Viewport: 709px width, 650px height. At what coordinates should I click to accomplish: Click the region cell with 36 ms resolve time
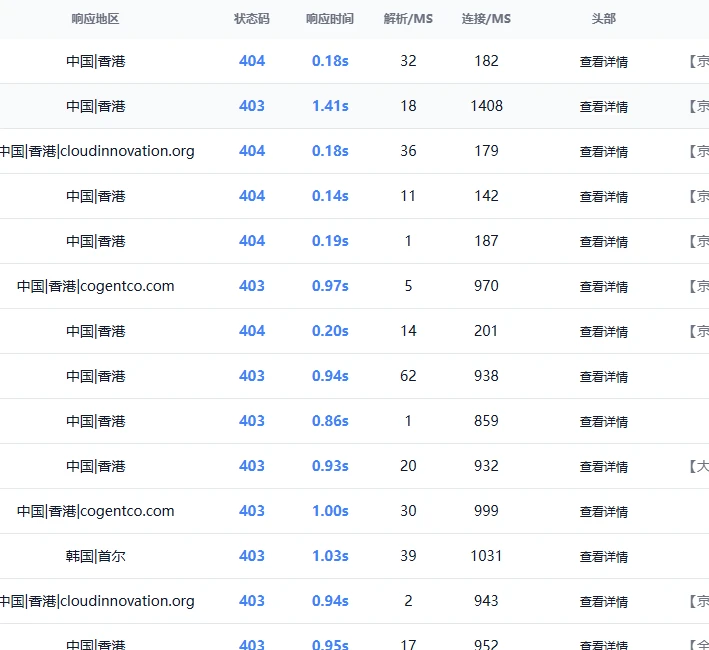(97, 151)
